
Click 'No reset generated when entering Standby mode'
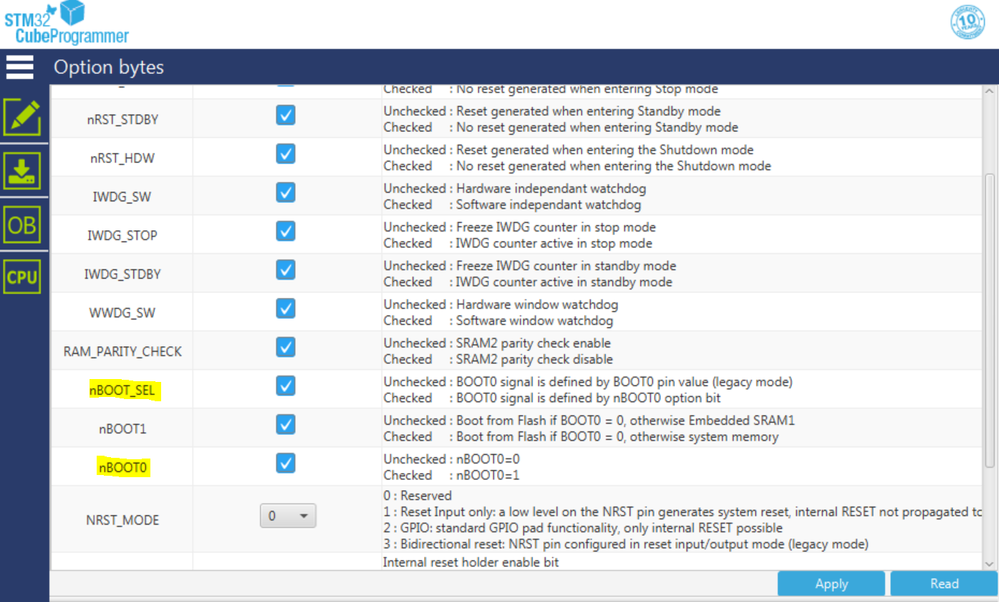click(x=597, y=127)
